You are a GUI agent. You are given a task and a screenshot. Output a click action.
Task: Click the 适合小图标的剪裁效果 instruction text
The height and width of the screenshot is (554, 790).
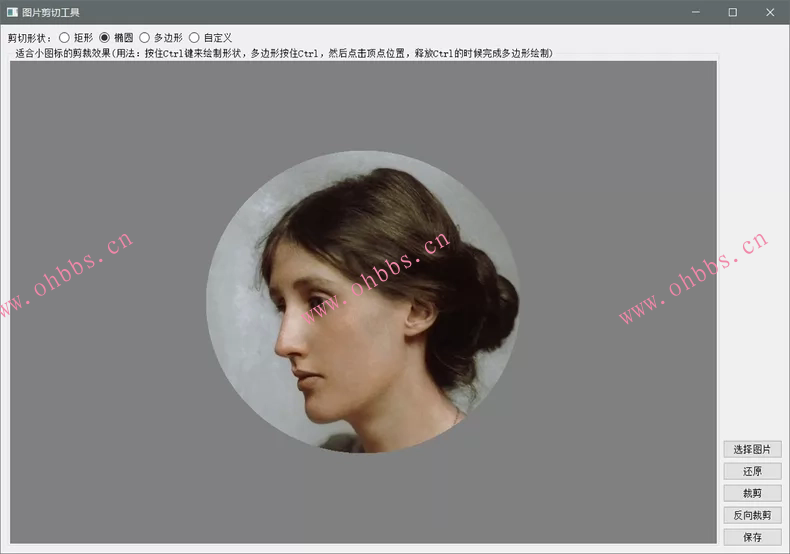284,53
